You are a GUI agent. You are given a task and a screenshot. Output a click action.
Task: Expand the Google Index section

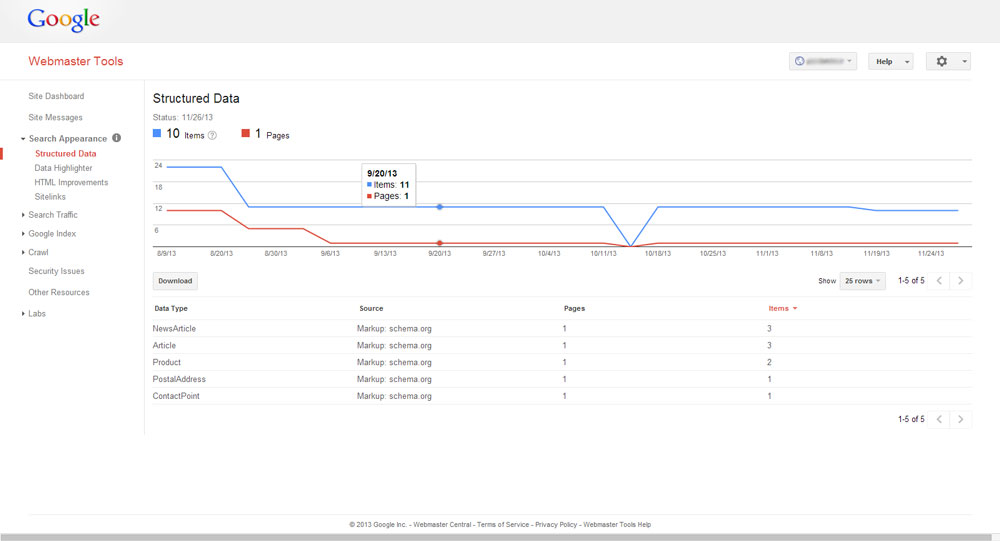click(x=51, y=234)
